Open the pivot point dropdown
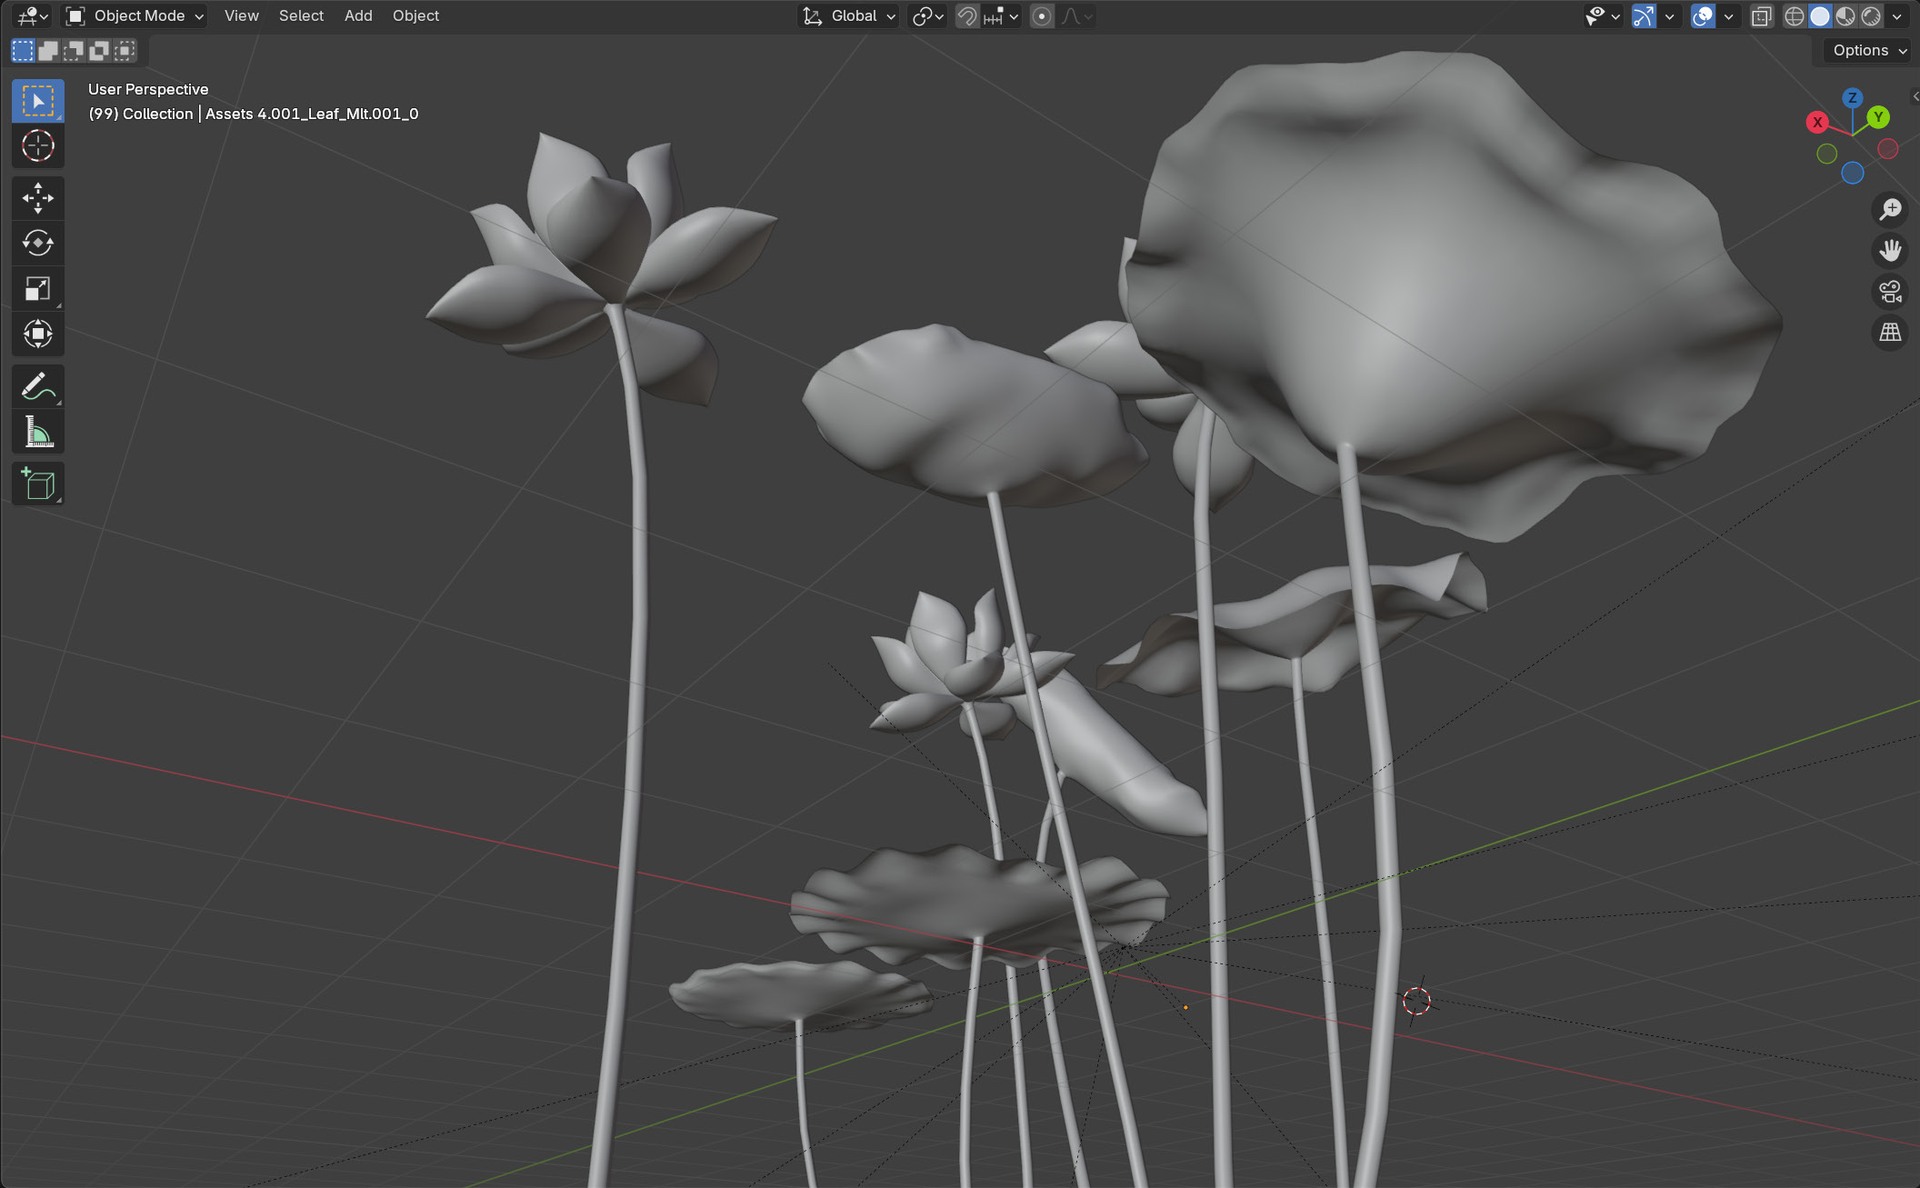The image size is (1920, 1188). tap(928, 16)
